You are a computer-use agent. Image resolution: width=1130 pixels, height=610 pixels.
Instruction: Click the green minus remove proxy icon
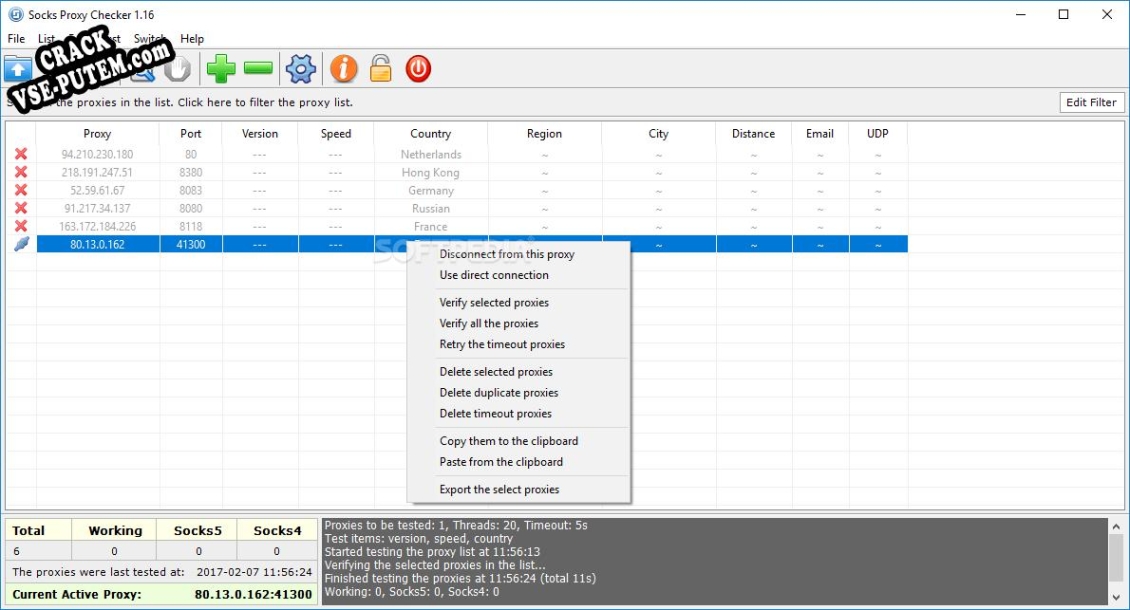[x=258, y=68]
